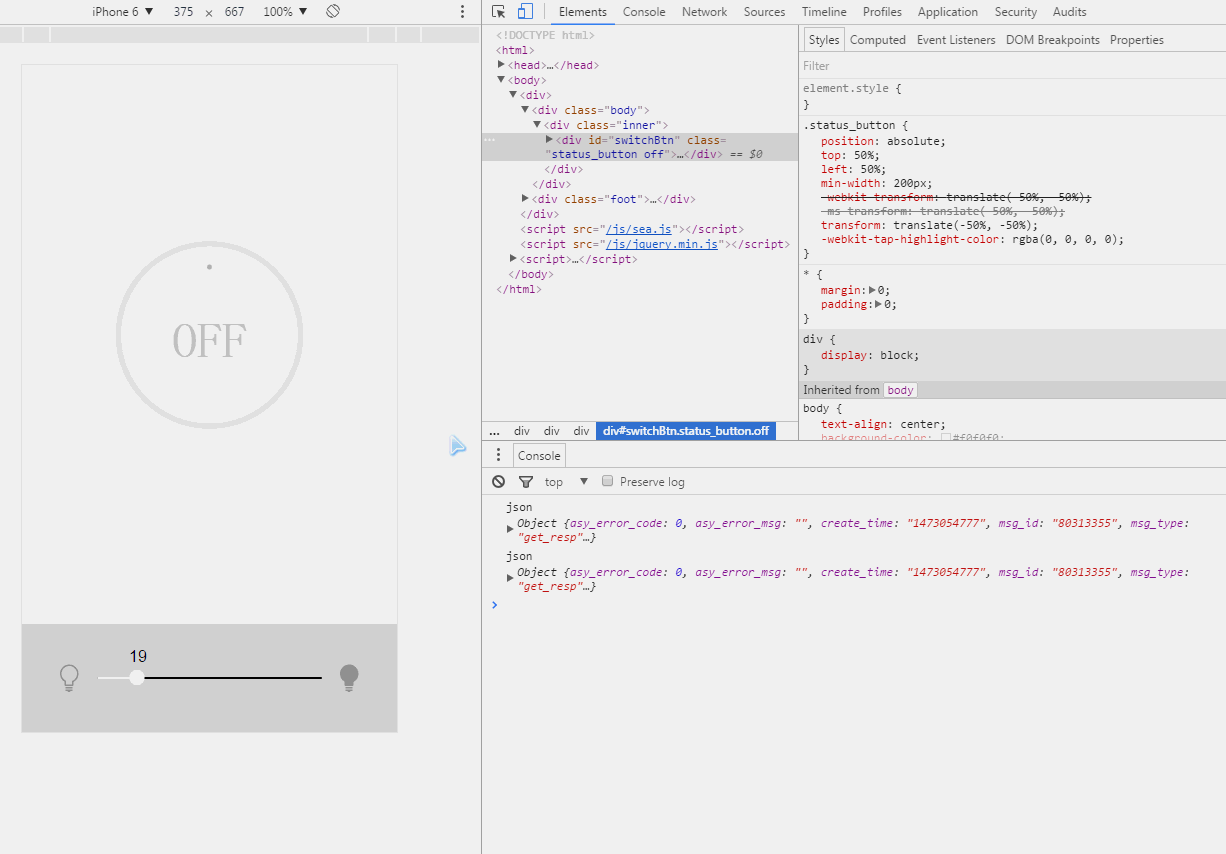Screen dimensions: 1226x854
Task: Clear console with the ban icon
Action: coord(499,482)
